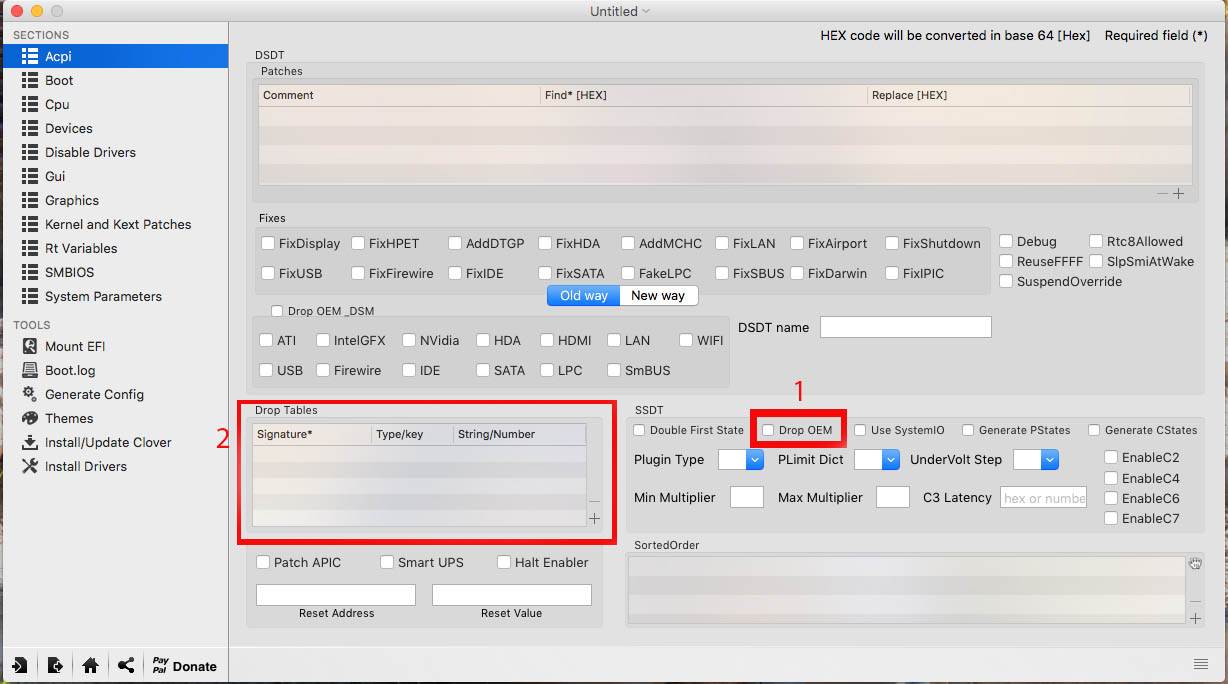
Task: Click the Min Multiplier field
Action: [x=747, y=497]
